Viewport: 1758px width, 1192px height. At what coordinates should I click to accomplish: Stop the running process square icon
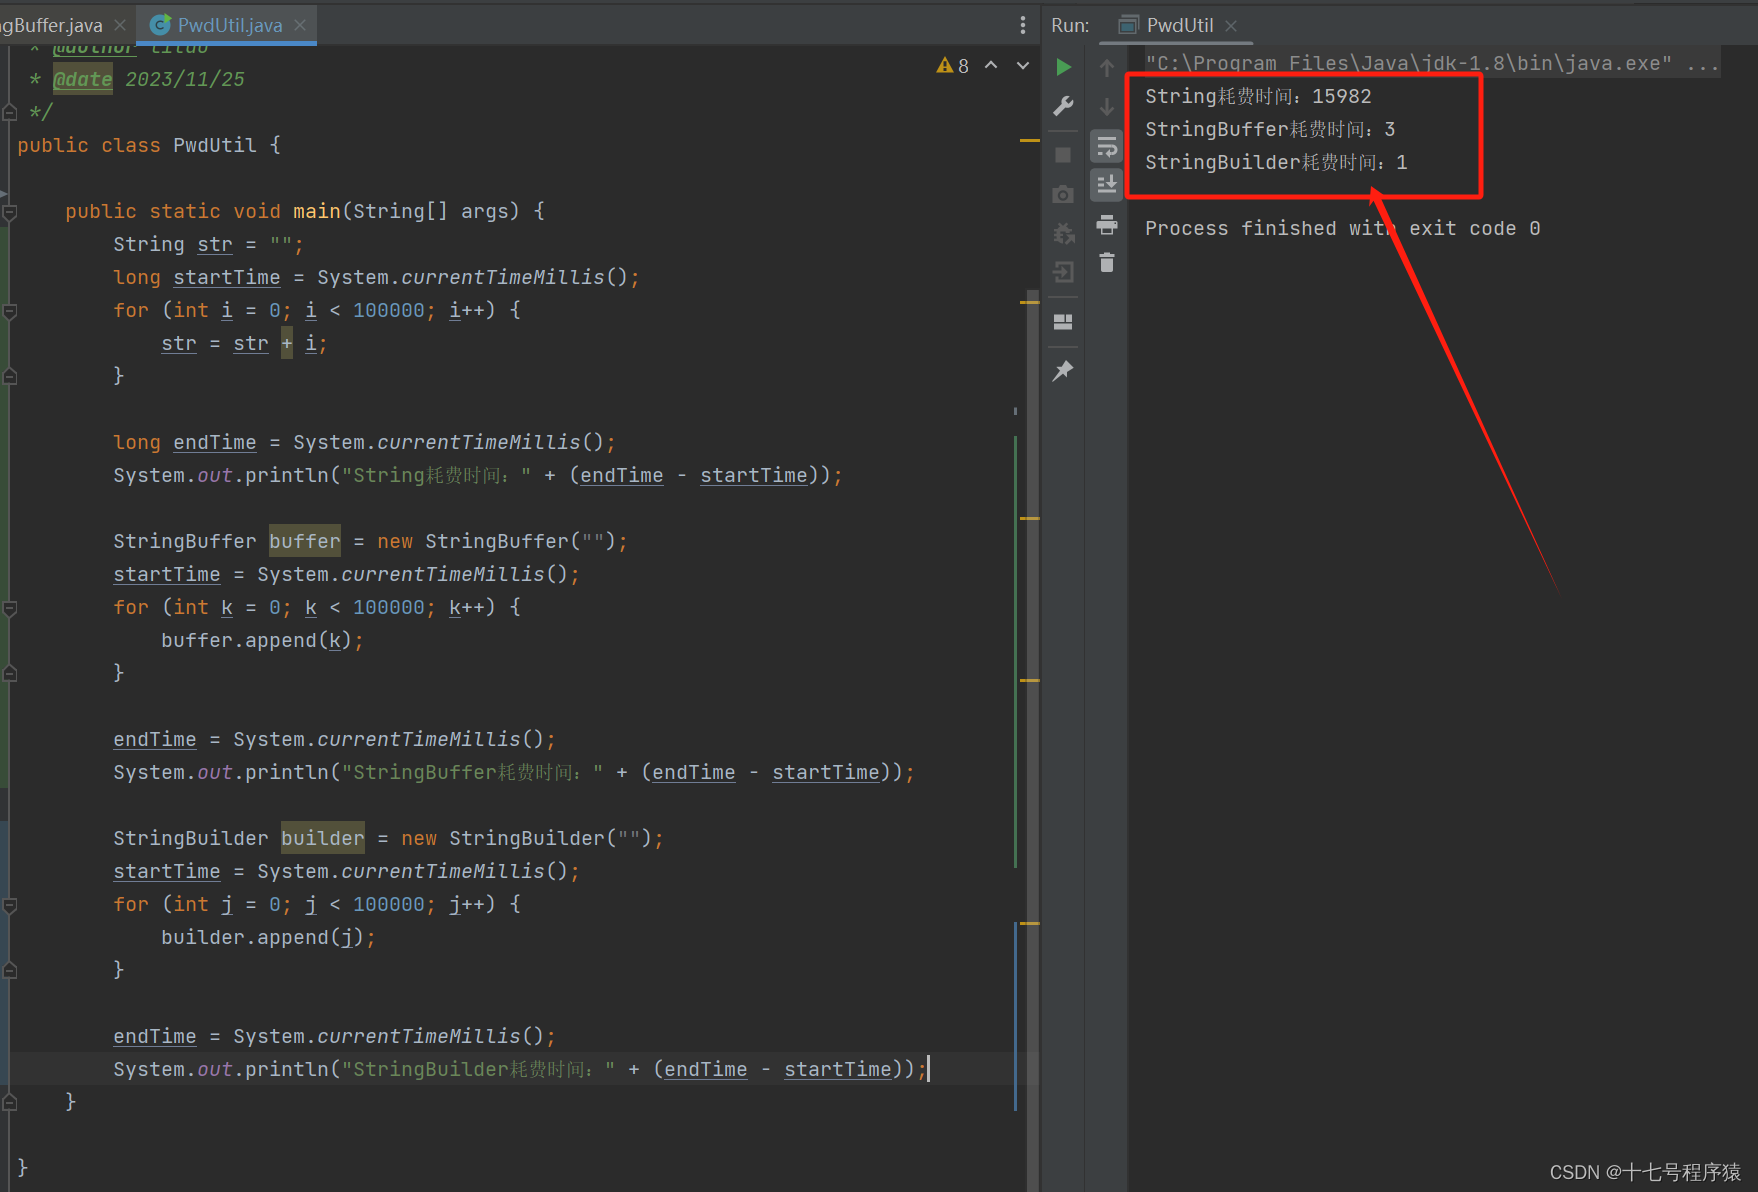click(x=1063, y=155)
